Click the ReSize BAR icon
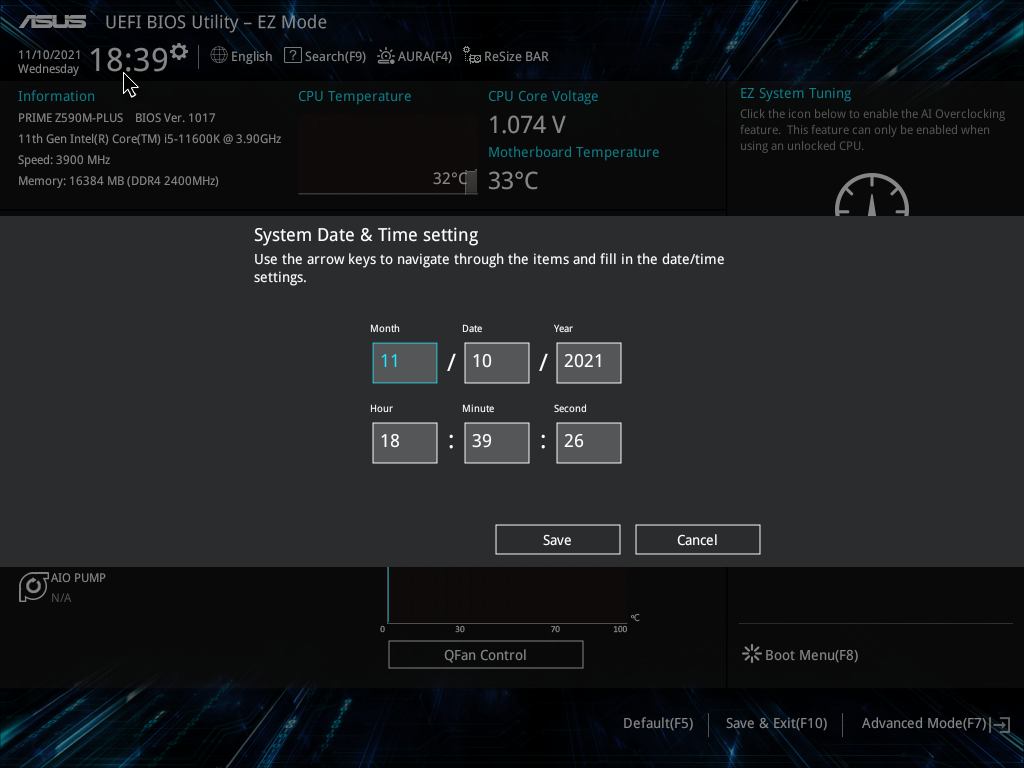Image resolution: width=1024 pixels, height=768 pixels. click(472, 56)
